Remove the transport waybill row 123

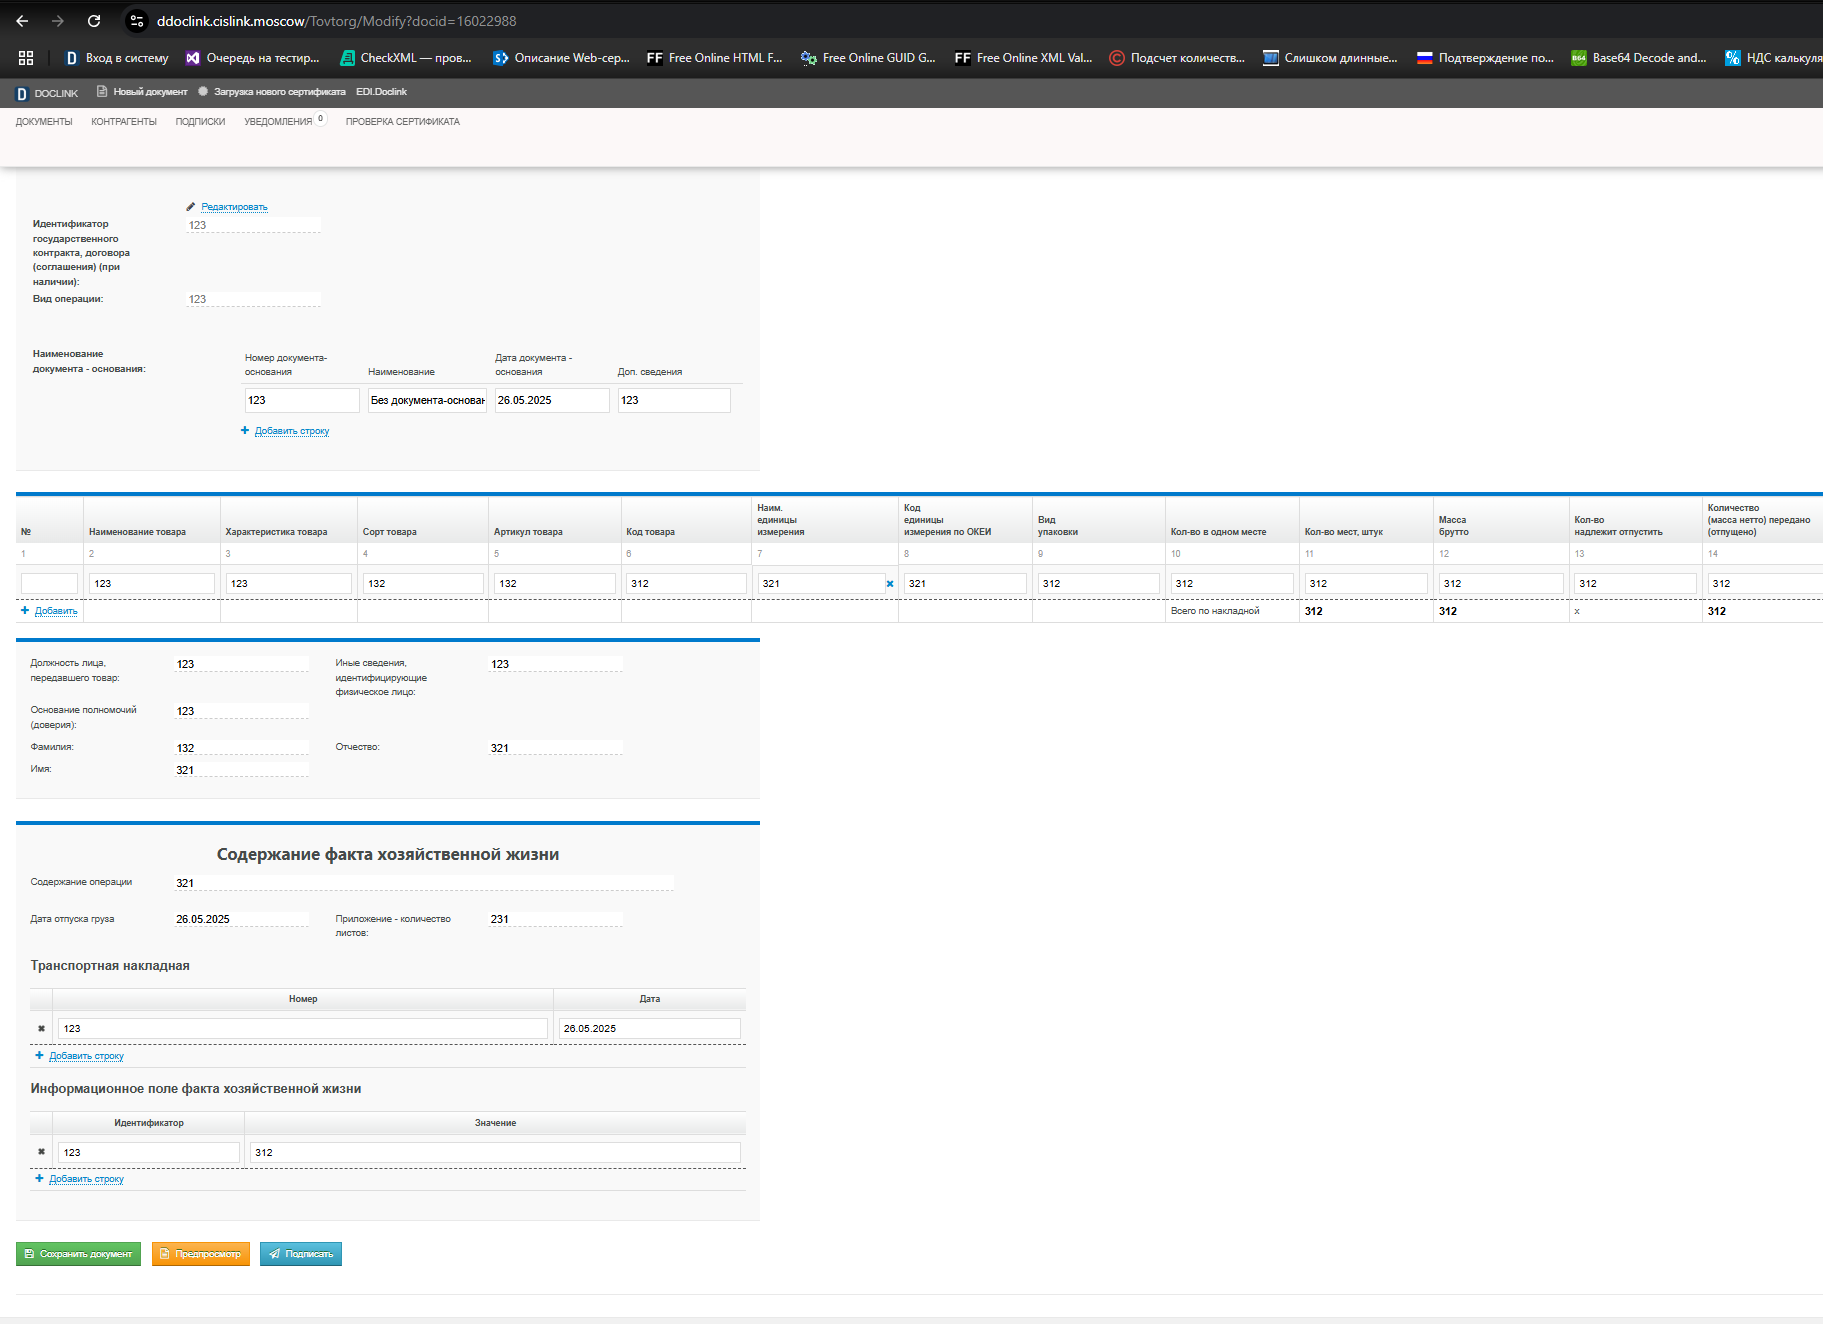pyautogui.click(x=41, y=1028)
